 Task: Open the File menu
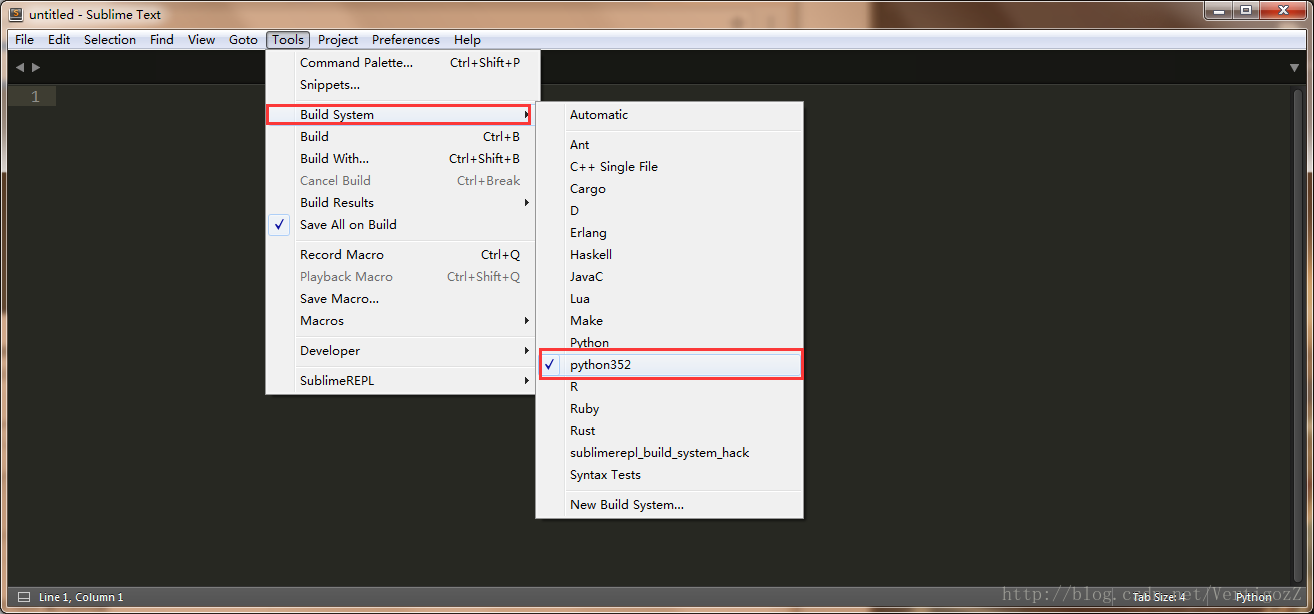[24, 40]
